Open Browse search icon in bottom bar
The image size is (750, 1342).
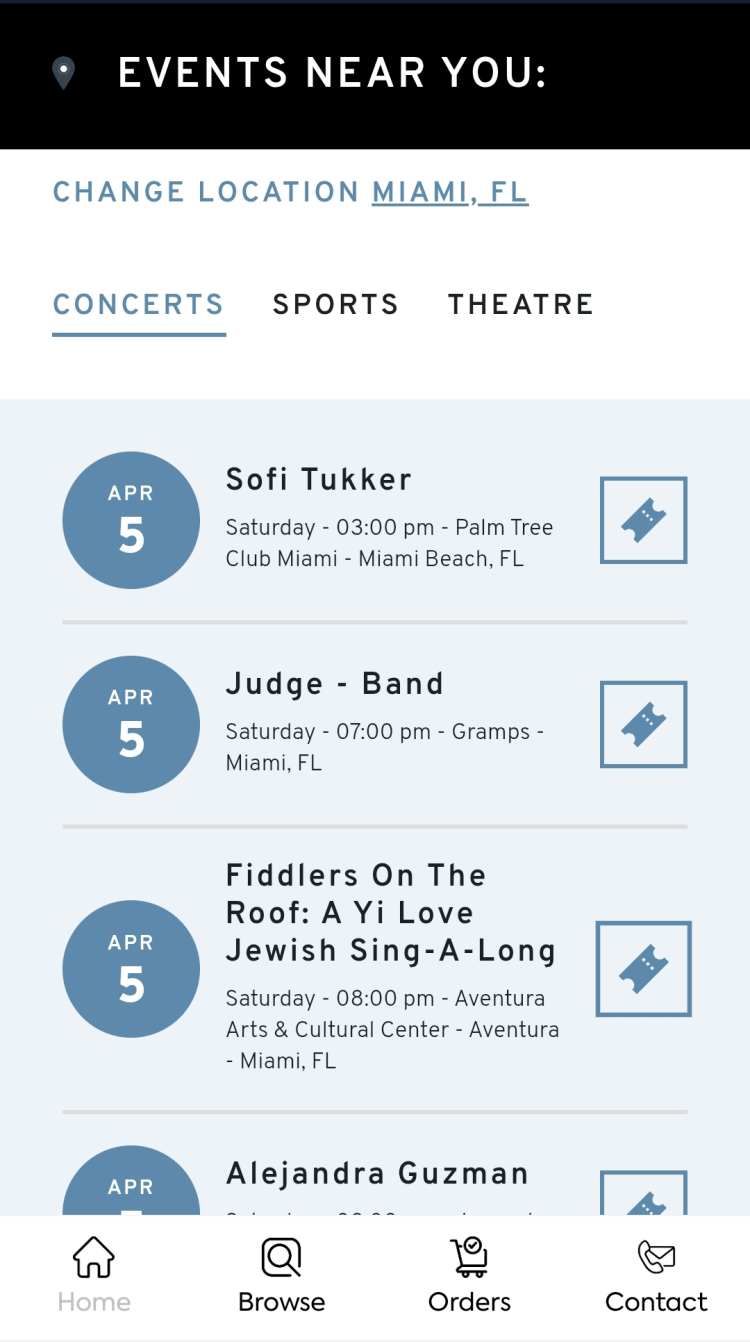[x=281, y=1257]
